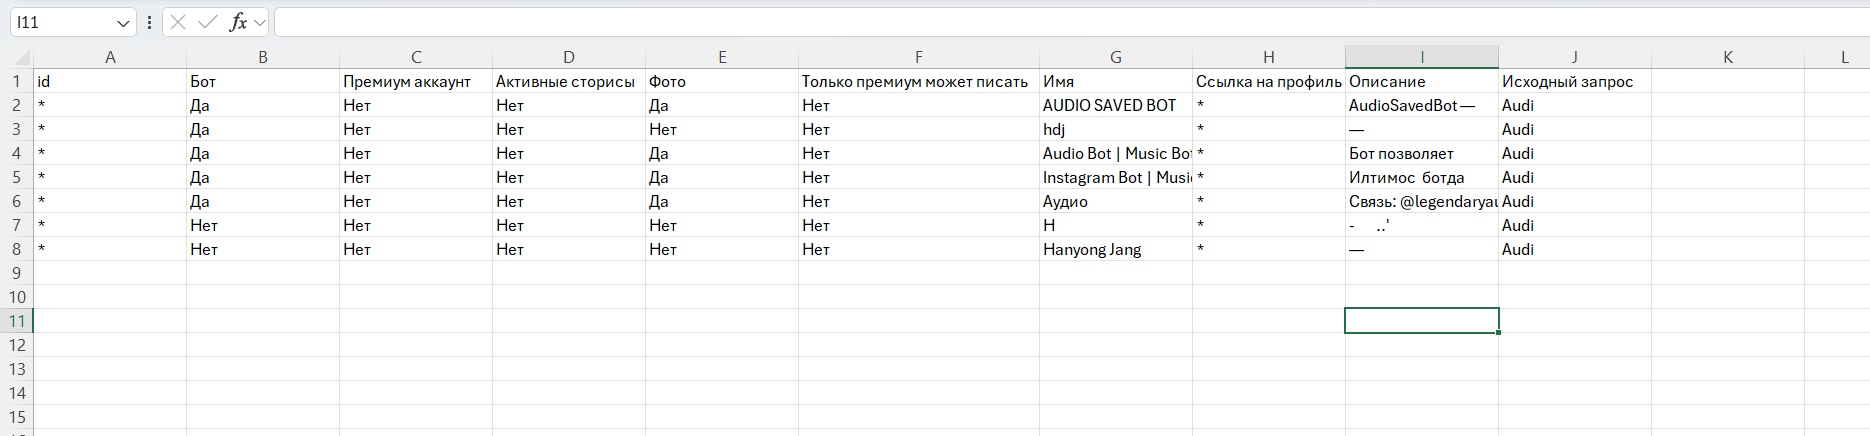Click the three-dot handle beside Name Box

tap(149, 22)
